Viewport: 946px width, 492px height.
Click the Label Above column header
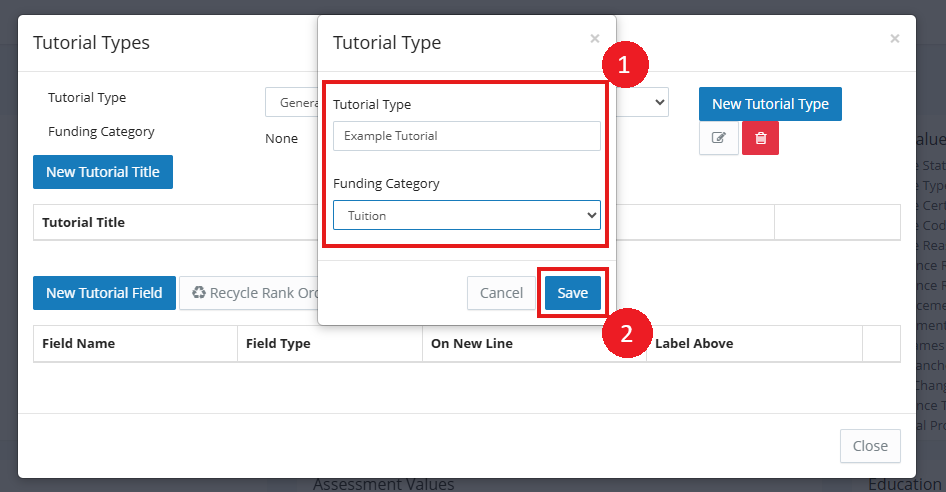pos(694,343)
